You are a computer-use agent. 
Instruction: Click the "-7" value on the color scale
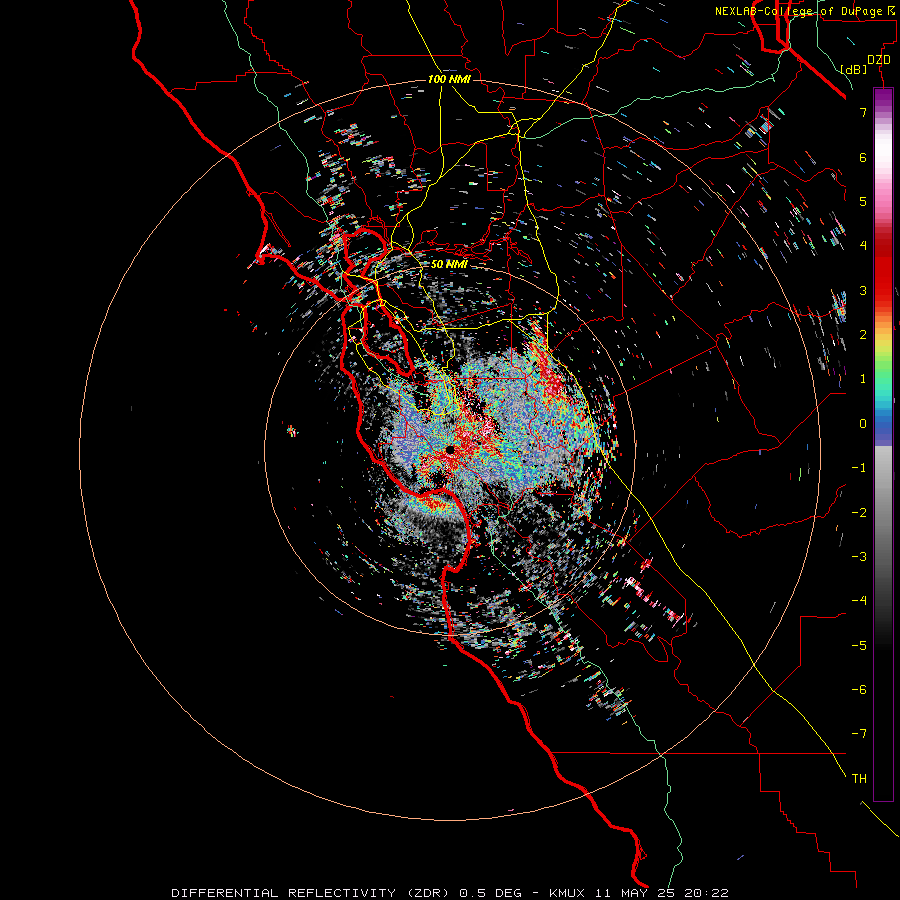pyautogui.click(x=859, y=734)
